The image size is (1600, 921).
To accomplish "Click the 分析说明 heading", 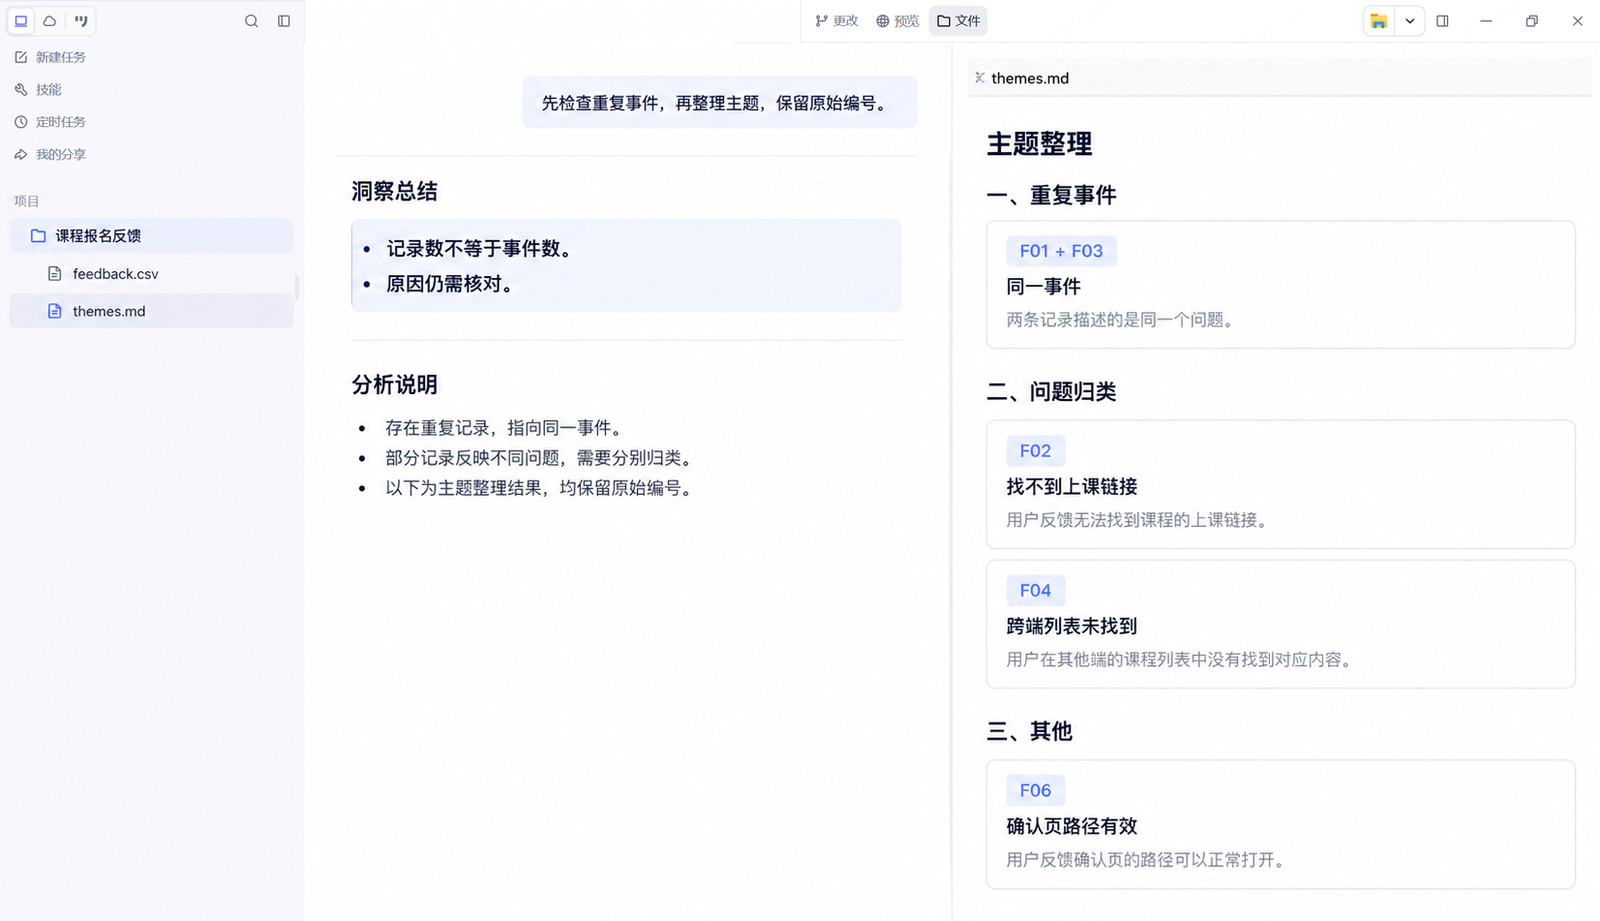I will (394, 385).
